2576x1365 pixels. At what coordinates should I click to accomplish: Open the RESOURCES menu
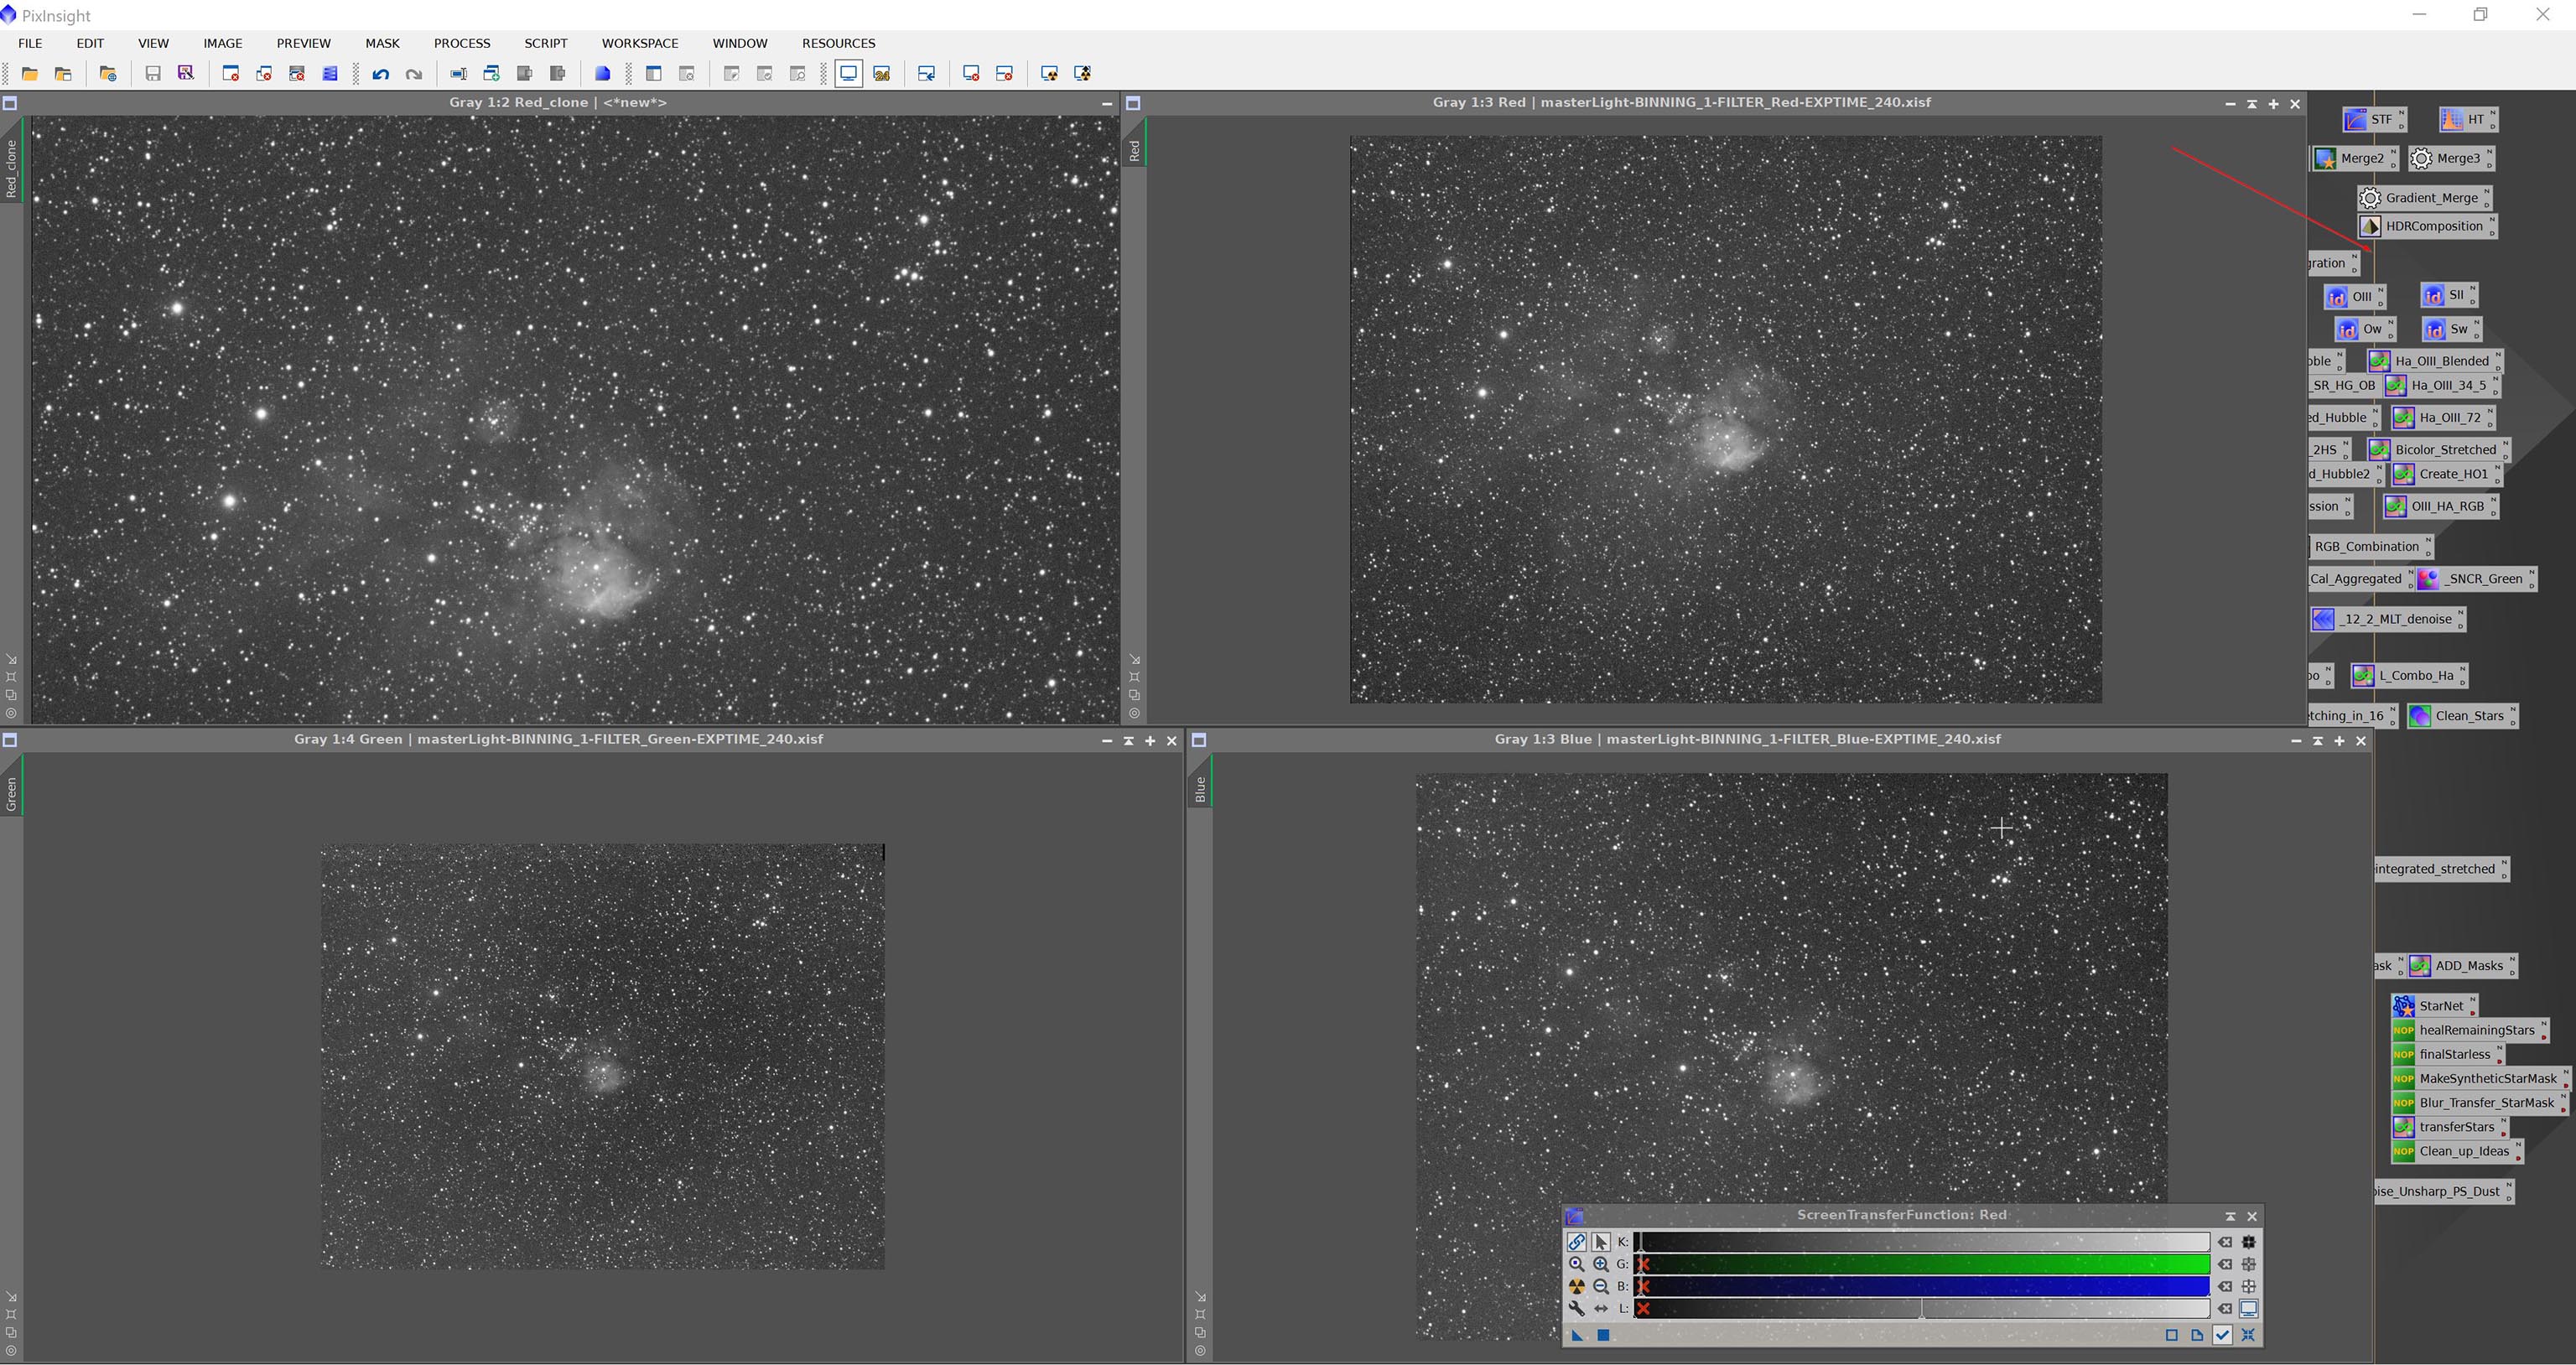[x=838, y=43]
